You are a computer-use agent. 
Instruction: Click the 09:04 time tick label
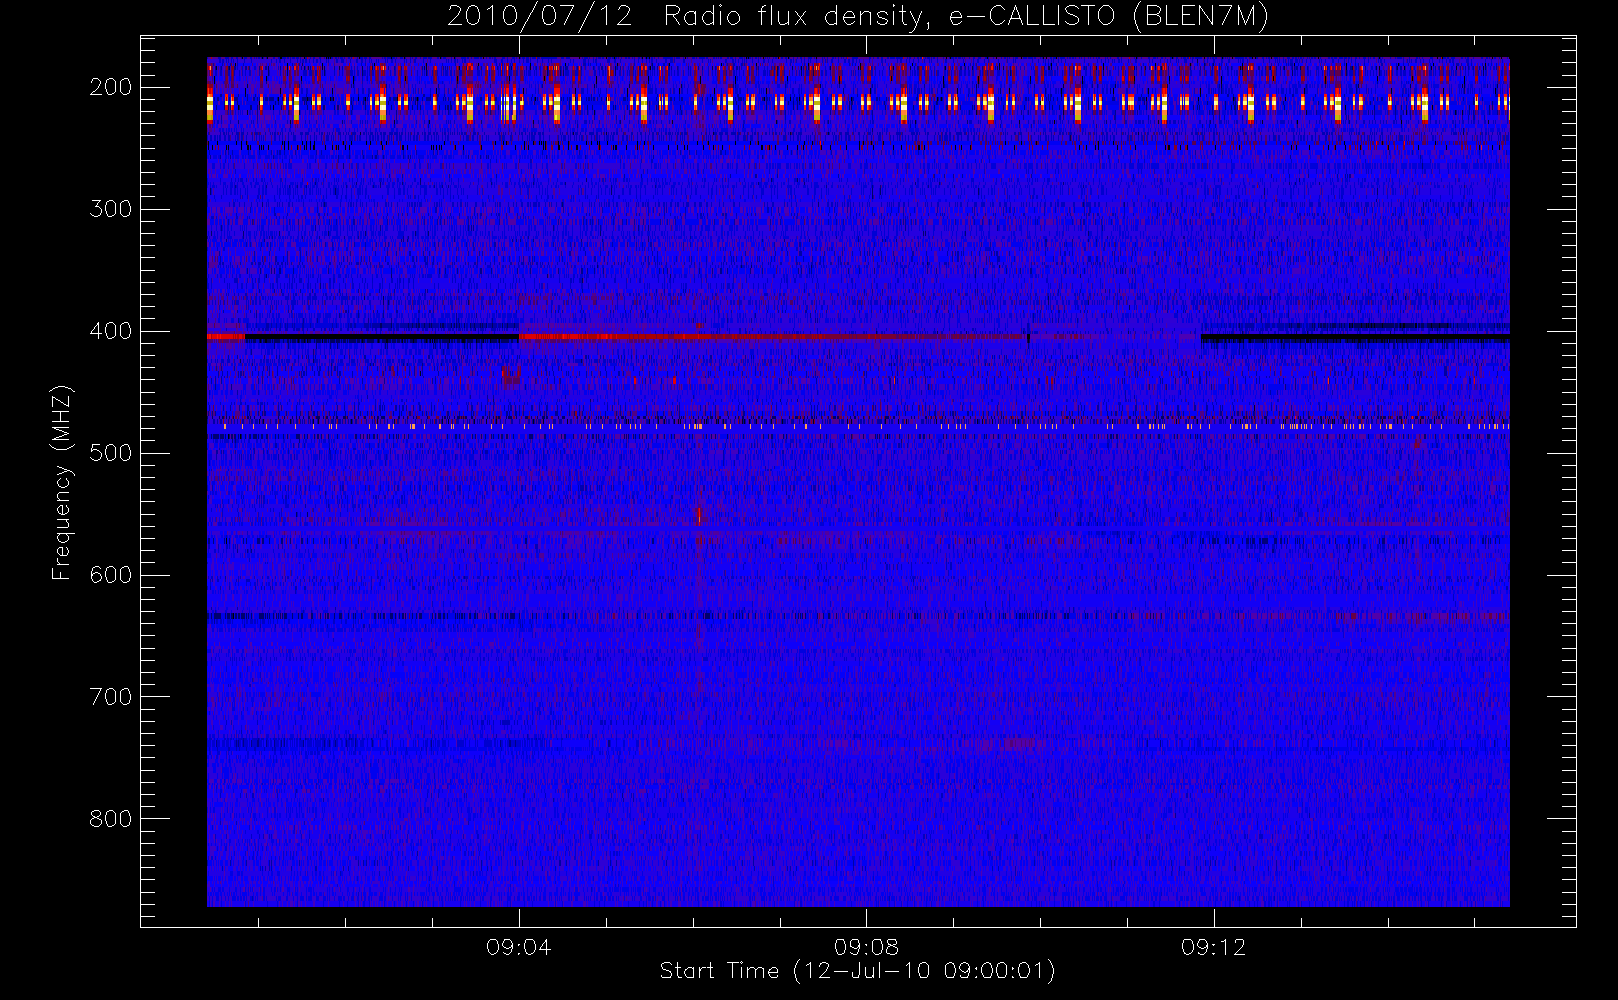518,947
